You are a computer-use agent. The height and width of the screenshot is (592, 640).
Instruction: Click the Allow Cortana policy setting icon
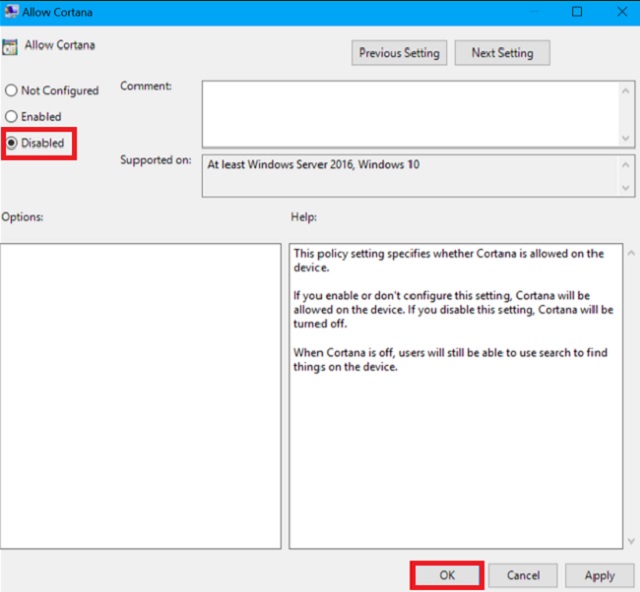10,47
